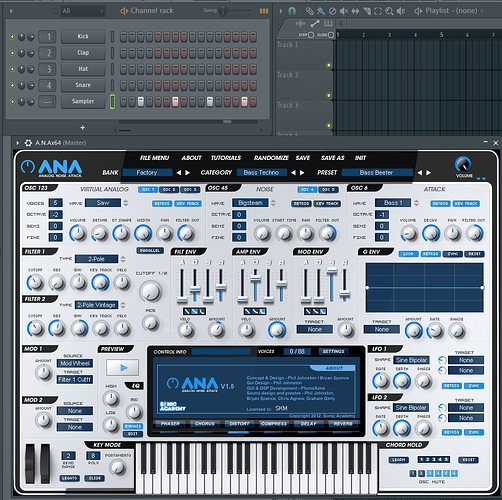This screenshot has width=502, height=500.
Task: Click the Init button
Action: tap(360, 158)
